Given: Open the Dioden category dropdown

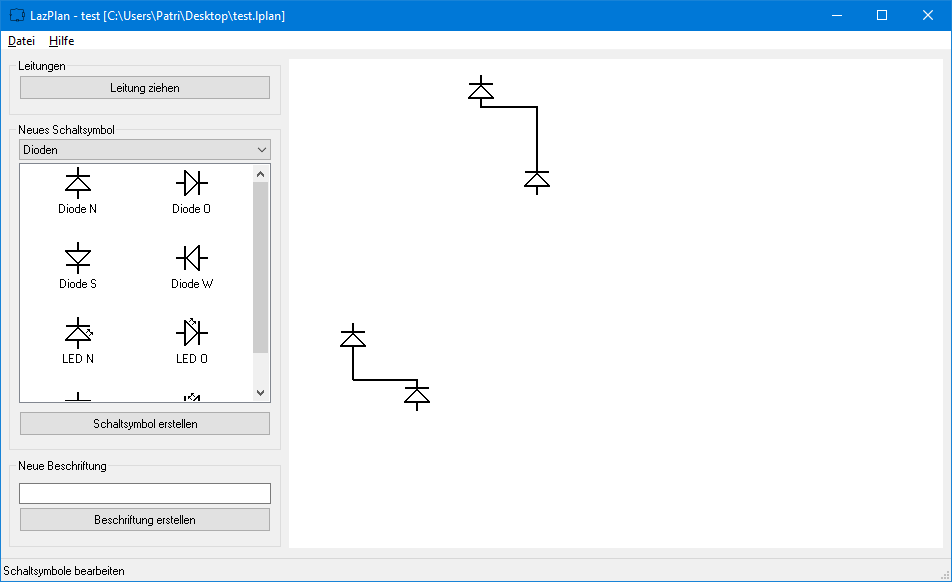Looking at the screenshot, I should point(145,150).
